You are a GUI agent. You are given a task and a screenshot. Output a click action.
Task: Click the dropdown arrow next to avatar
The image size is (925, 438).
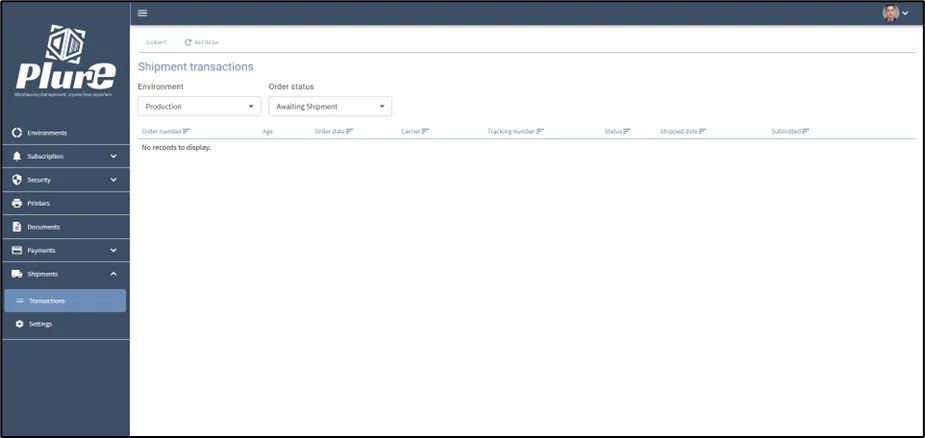click(906, 14)
